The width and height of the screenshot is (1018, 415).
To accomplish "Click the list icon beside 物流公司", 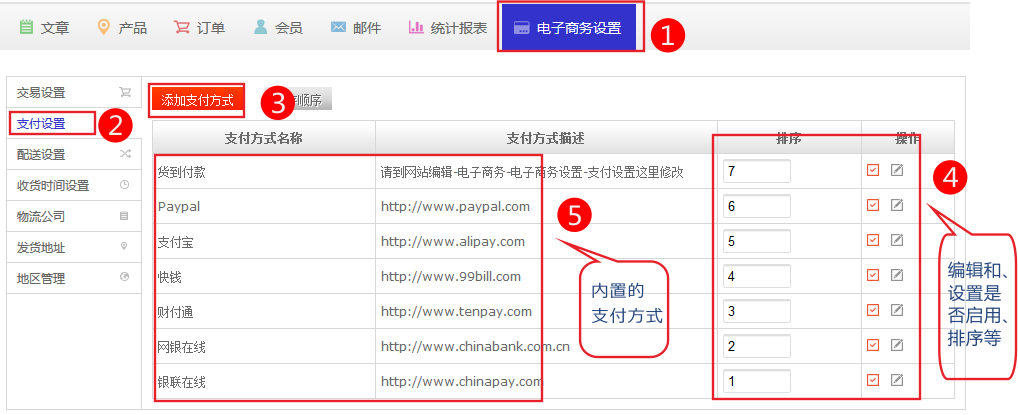I will click(125, 216).
